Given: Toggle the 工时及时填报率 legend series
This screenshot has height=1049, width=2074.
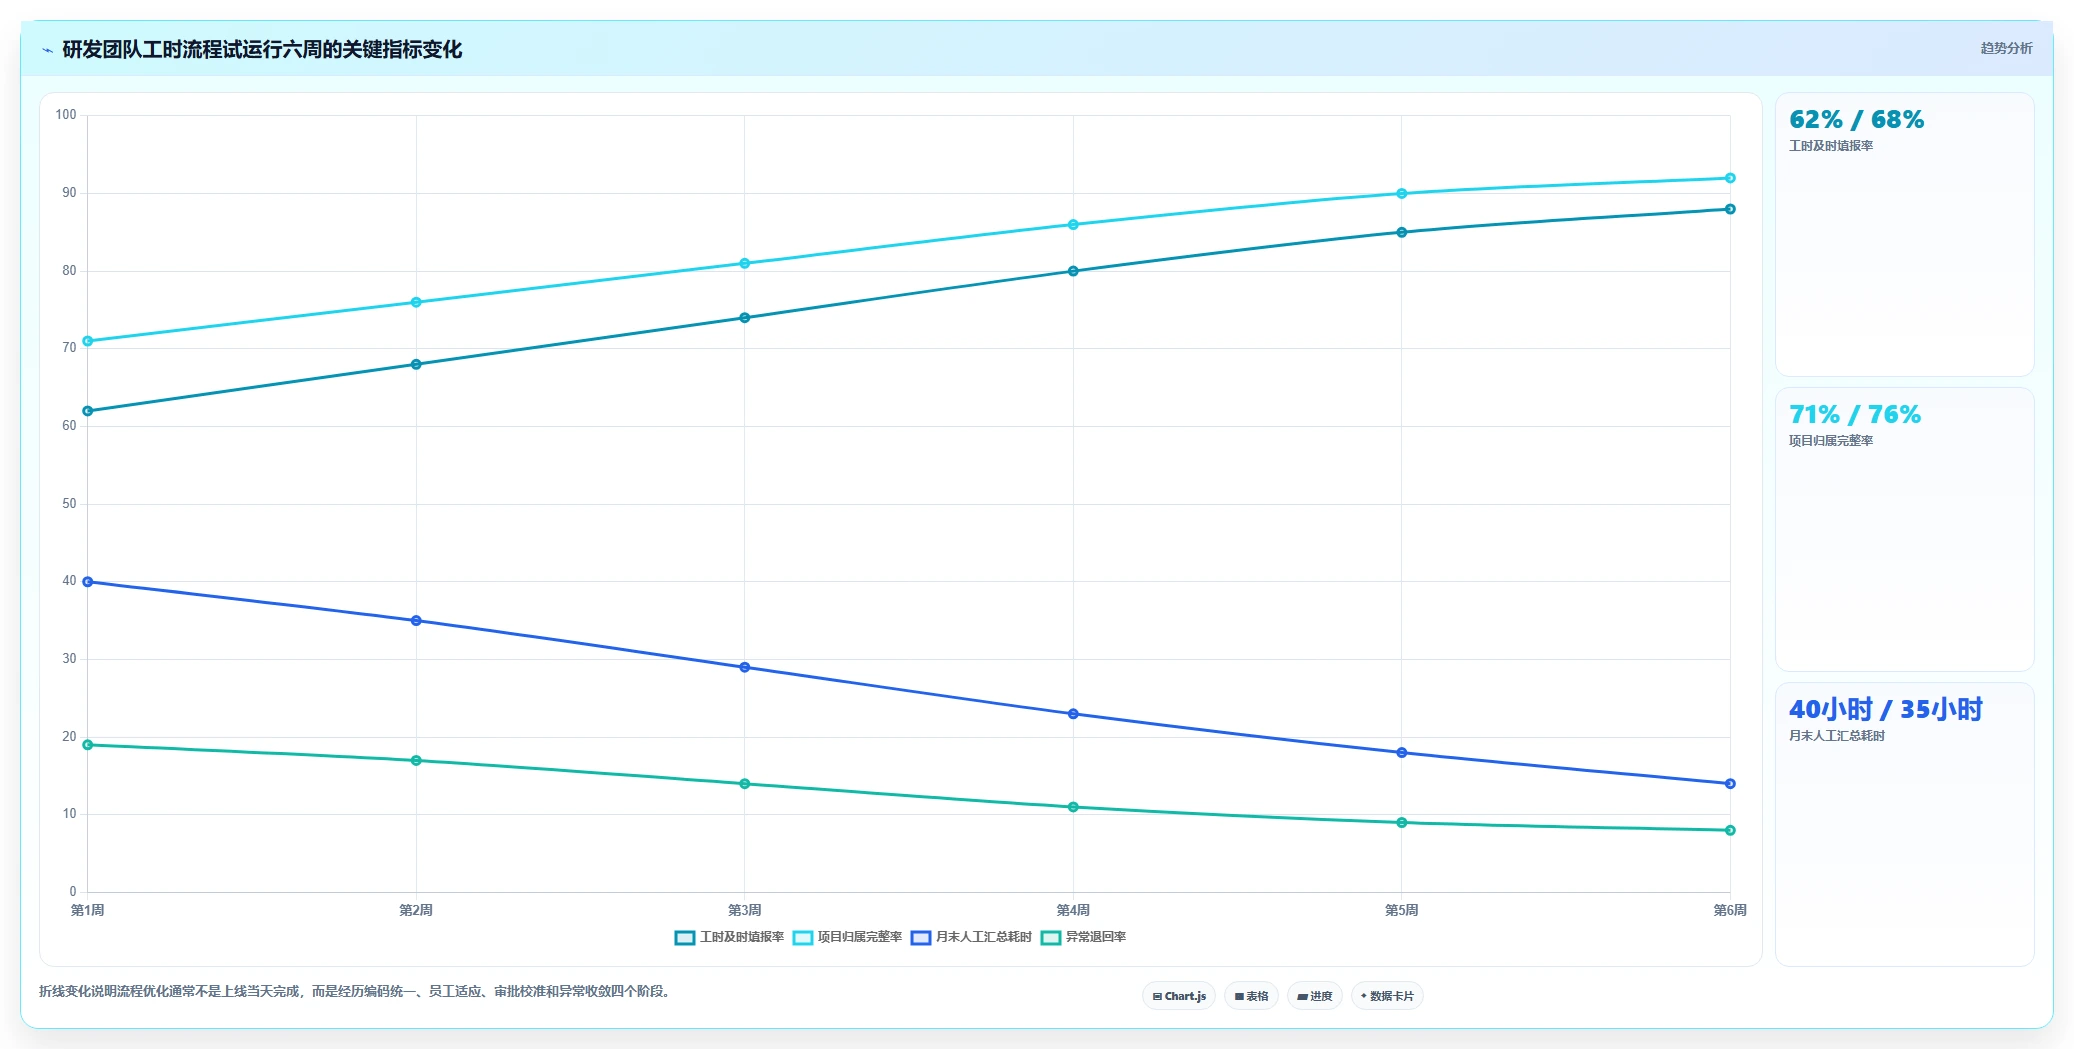Looking at the screenshot, I should (x=729, y=937).
